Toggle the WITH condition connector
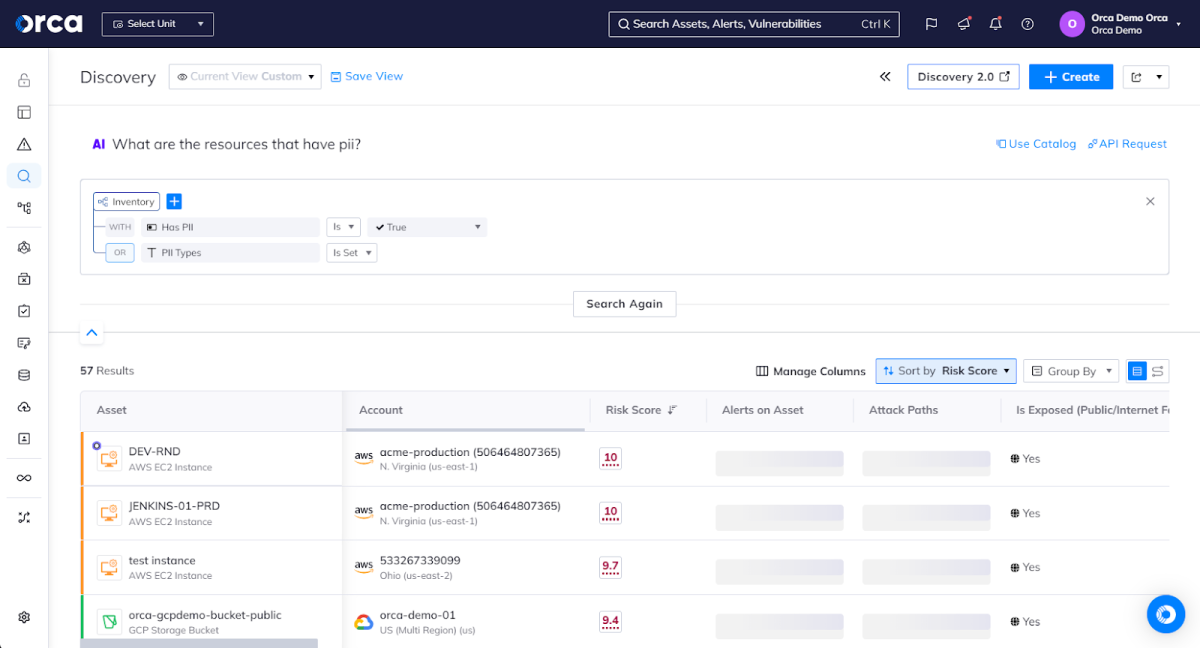Screen dimensions: 1200x648 (120, 227)
